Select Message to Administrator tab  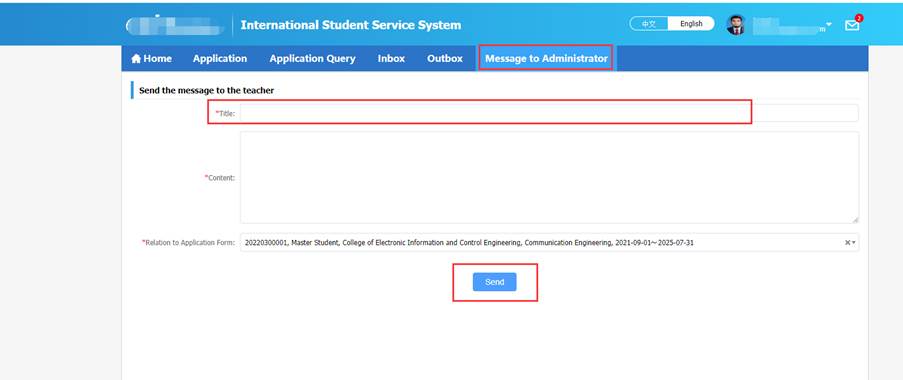pos(546,59)
